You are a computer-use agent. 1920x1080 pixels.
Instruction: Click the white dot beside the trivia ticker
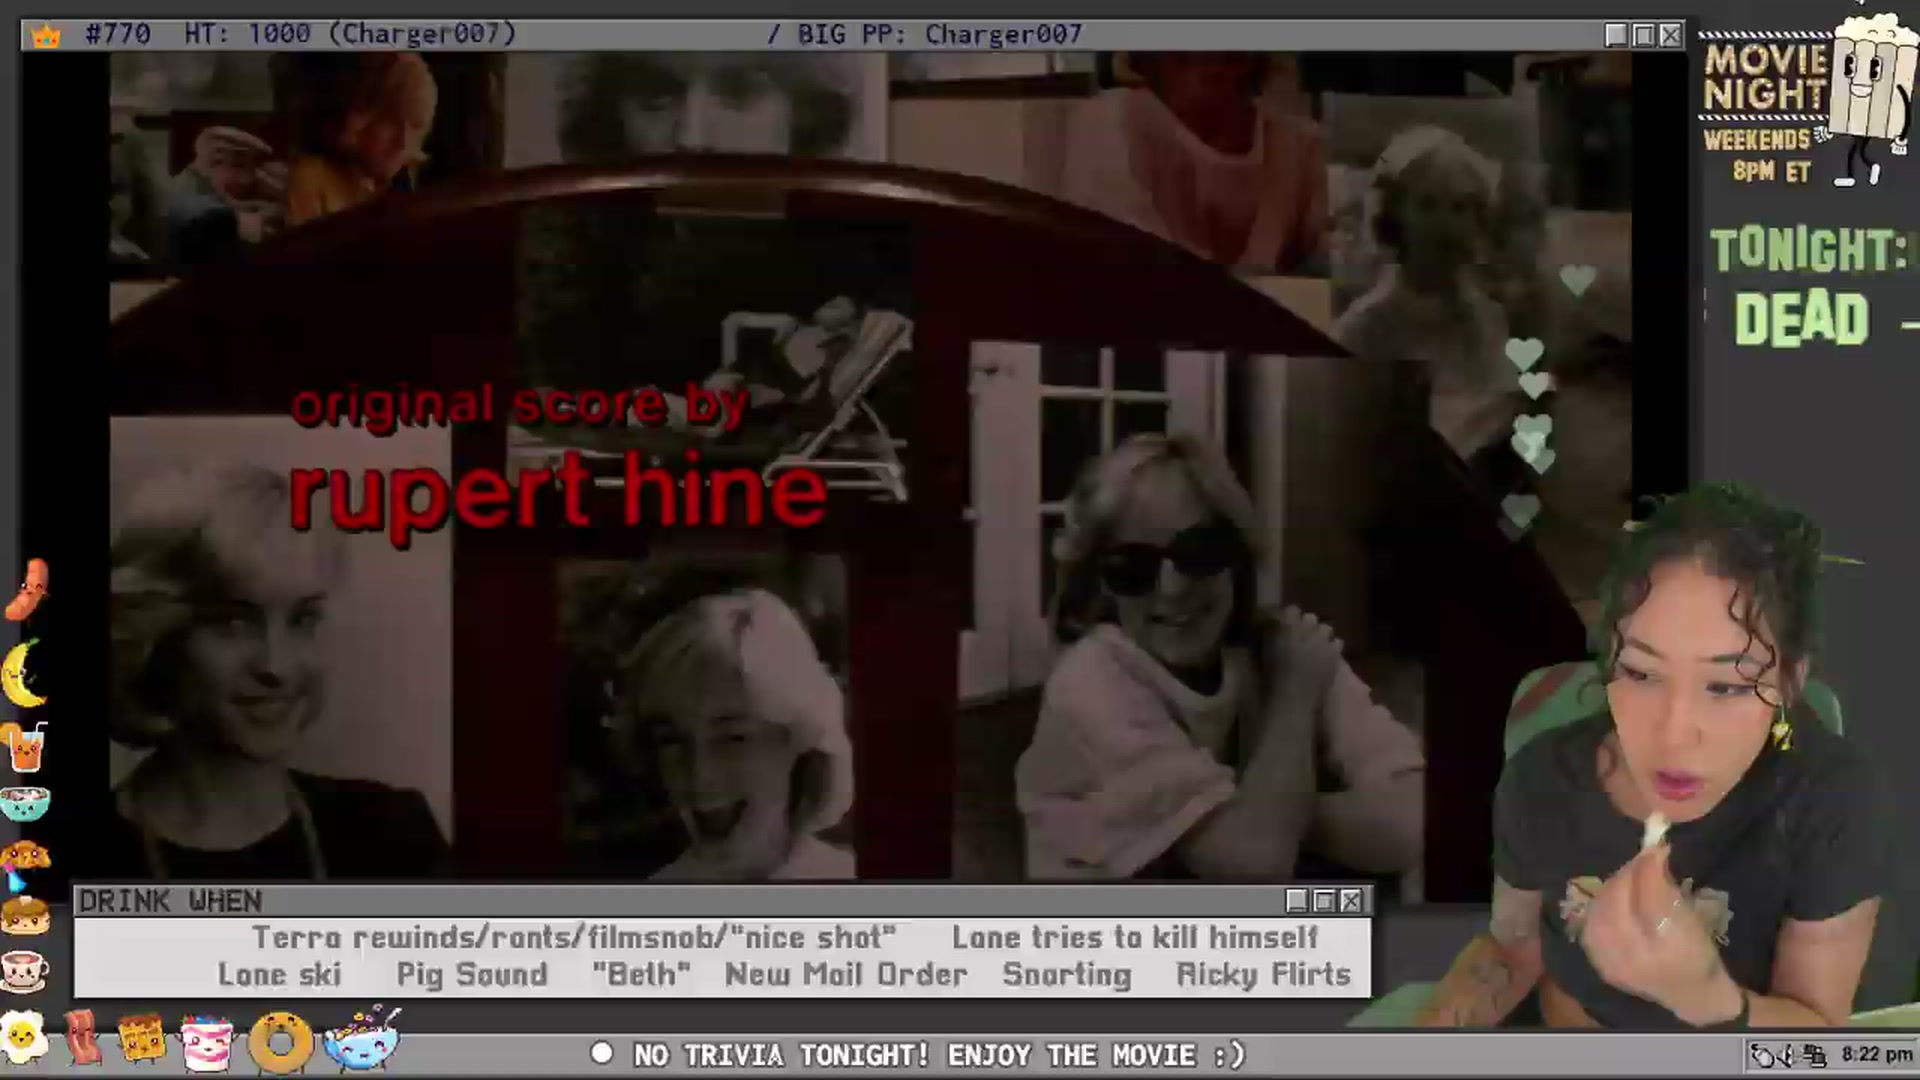point(602,1053)
